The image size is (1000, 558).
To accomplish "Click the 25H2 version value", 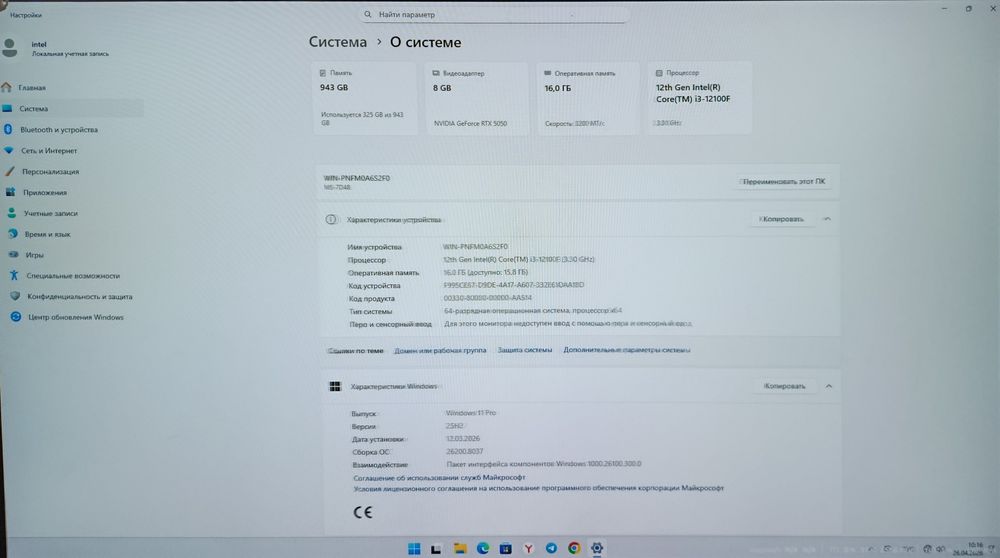I will (455, 425).
